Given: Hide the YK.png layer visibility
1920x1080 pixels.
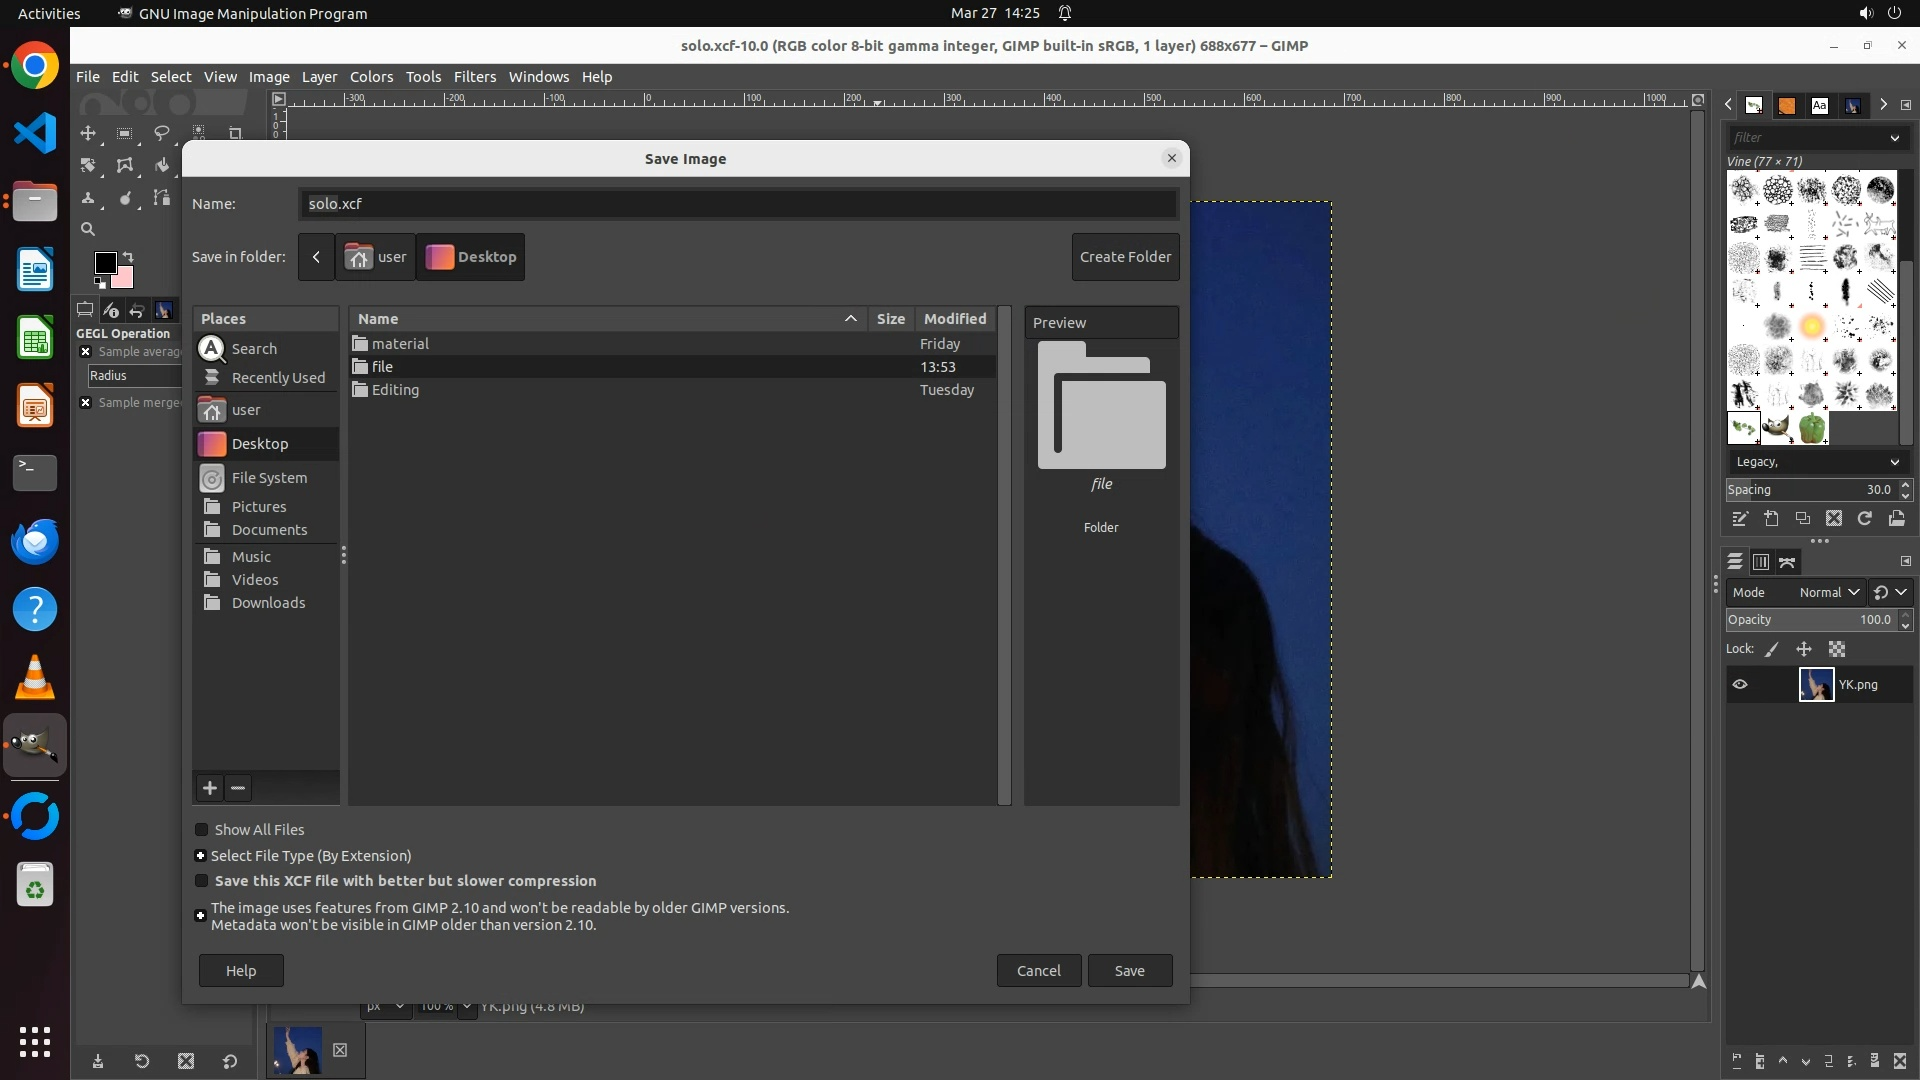Looking at the screenshot, I should [x=1740, y=685].
